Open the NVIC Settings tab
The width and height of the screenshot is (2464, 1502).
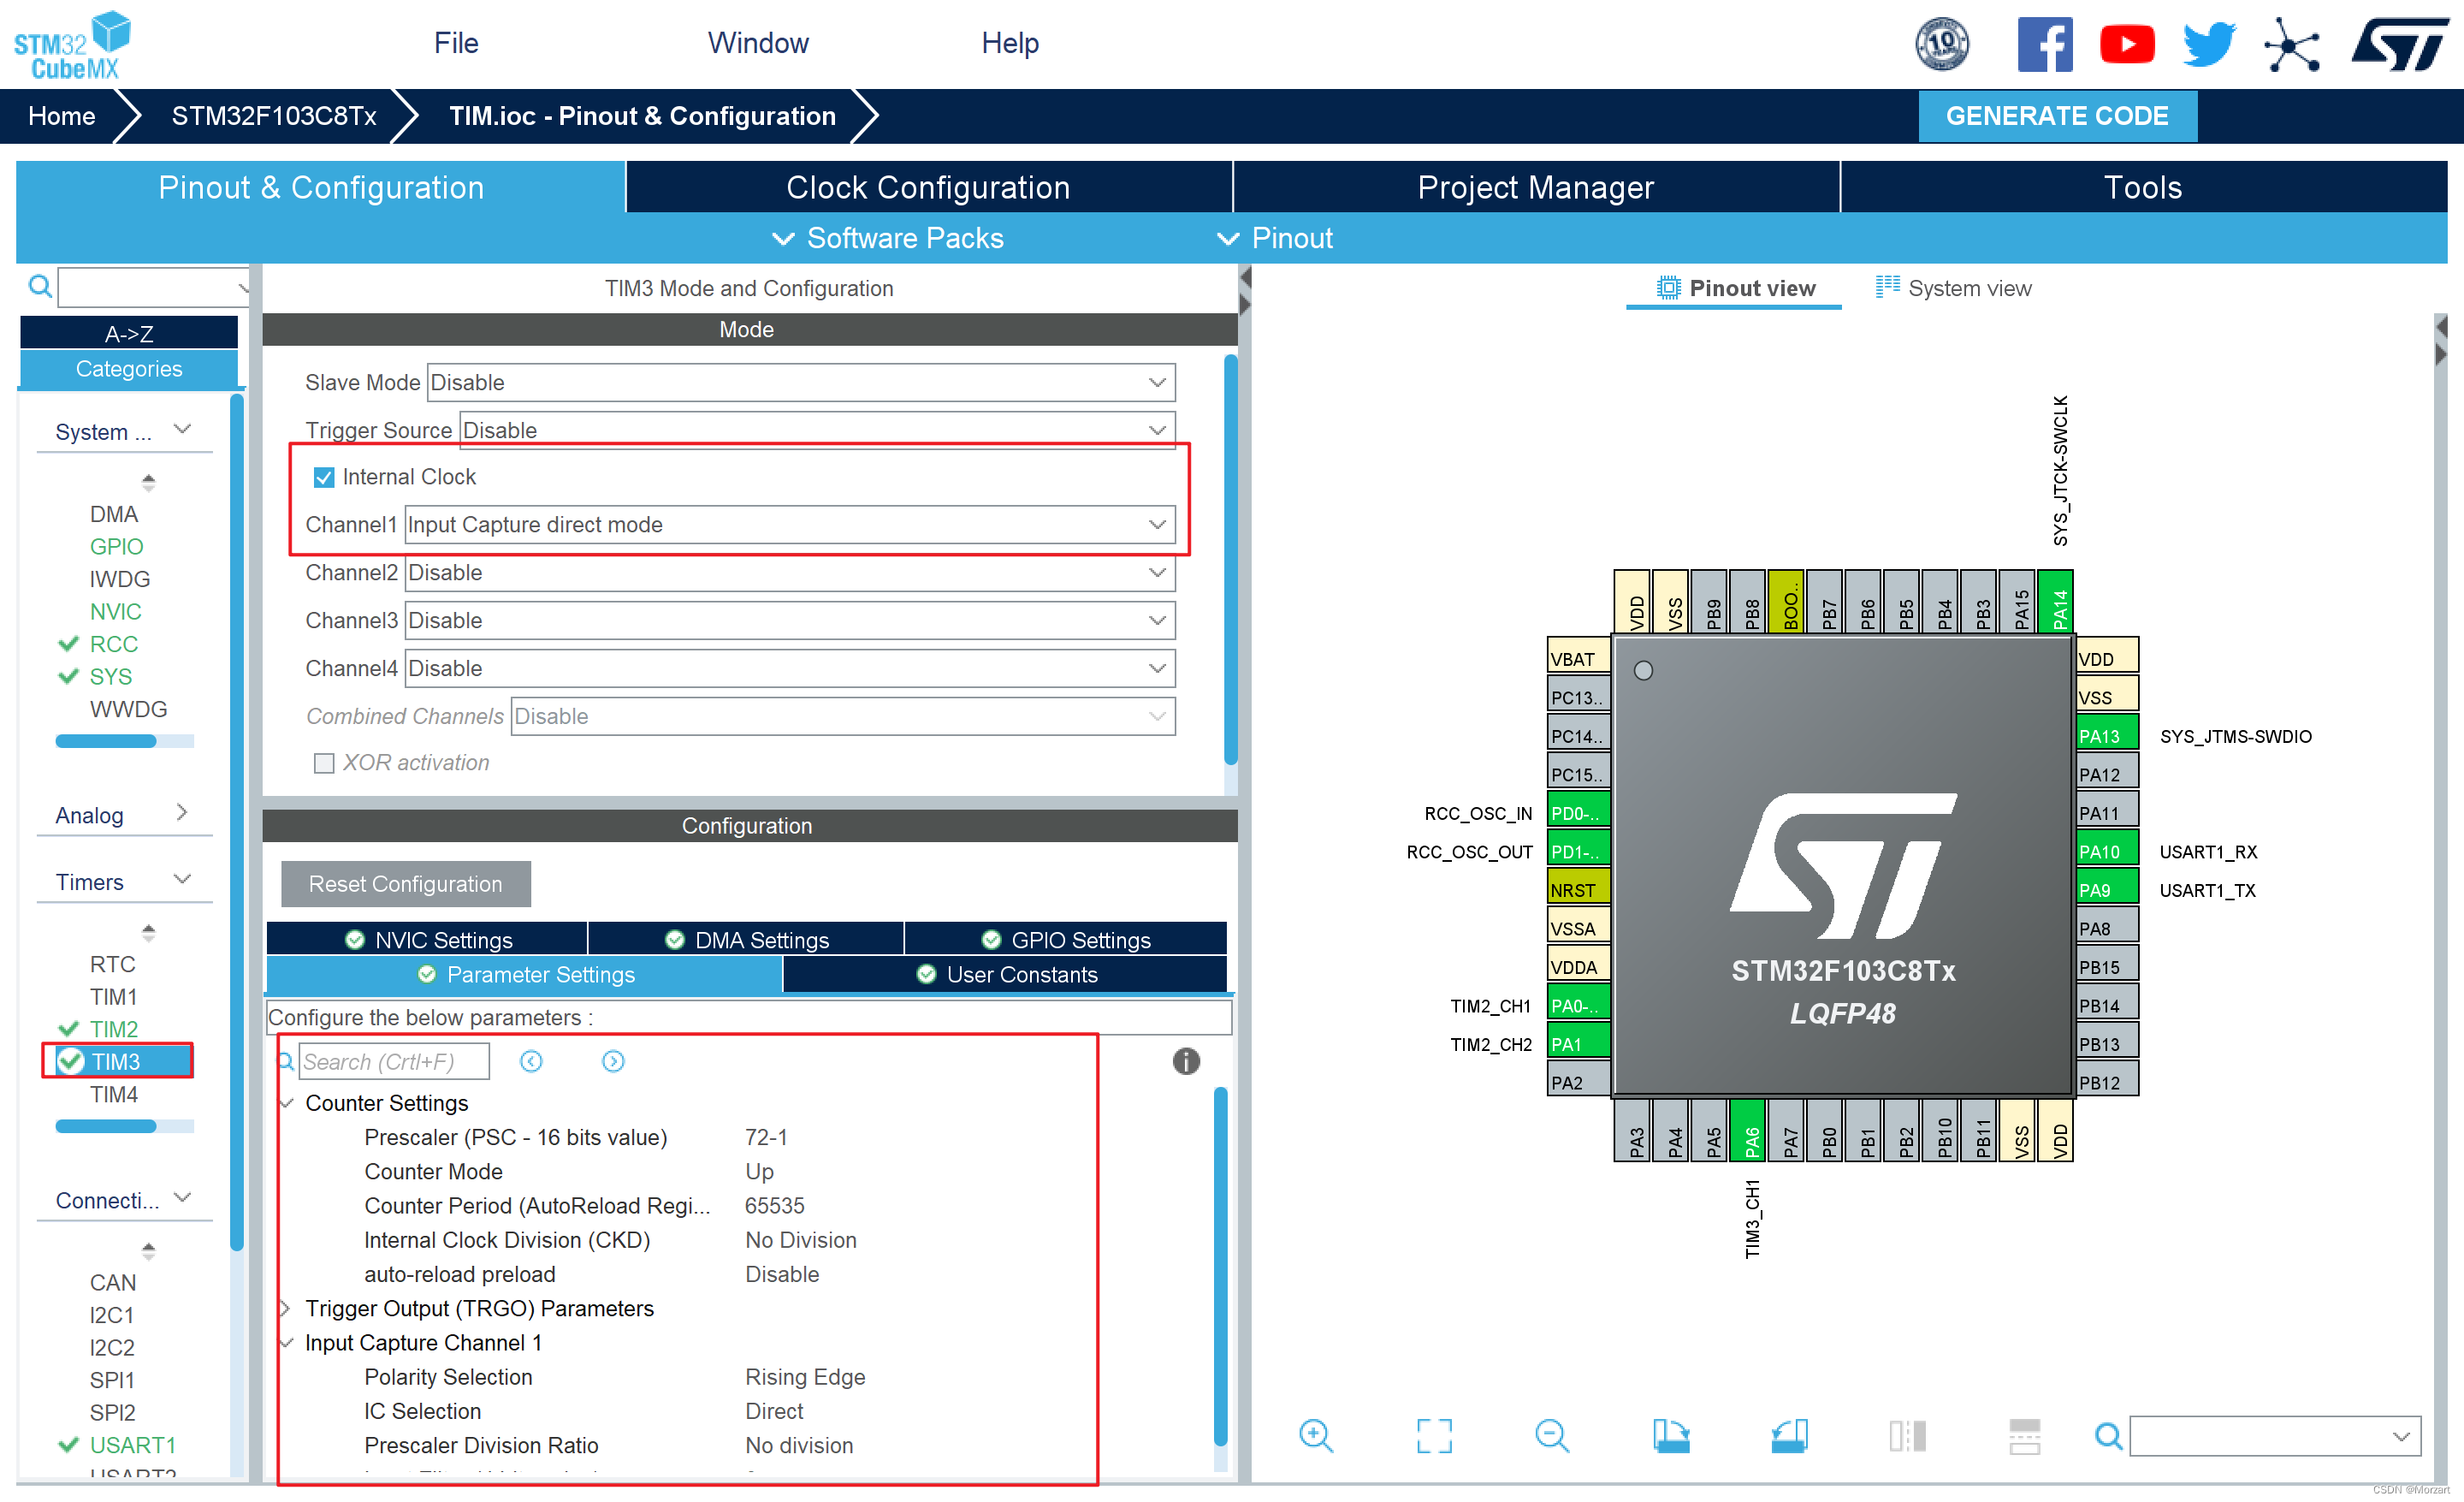point(427,940)
